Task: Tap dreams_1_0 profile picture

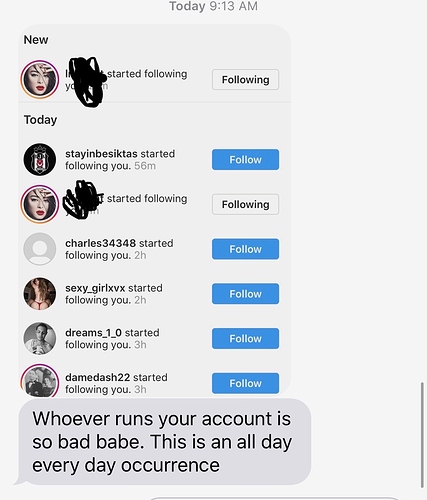Action: pos(40,338)
